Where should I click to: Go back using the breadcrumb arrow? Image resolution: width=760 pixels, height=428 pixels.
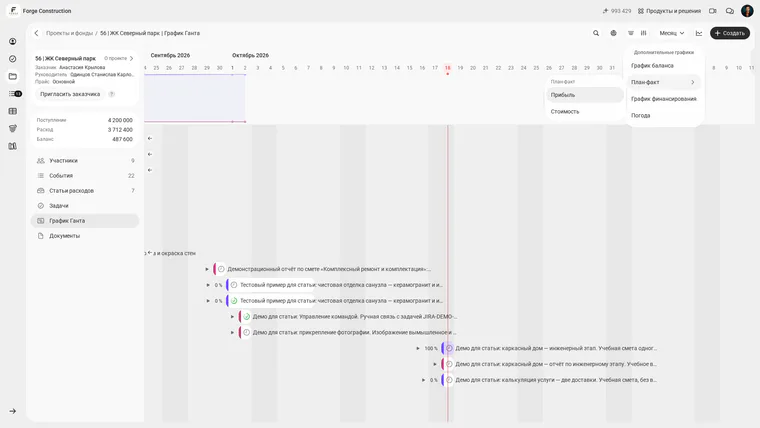click(36, 33)
